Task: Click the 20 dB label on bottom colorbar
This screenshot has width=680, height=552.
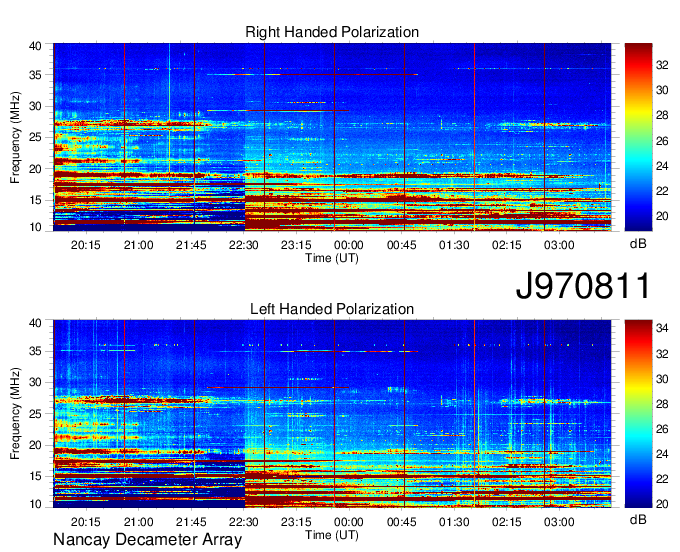Action: pos(662,503)
